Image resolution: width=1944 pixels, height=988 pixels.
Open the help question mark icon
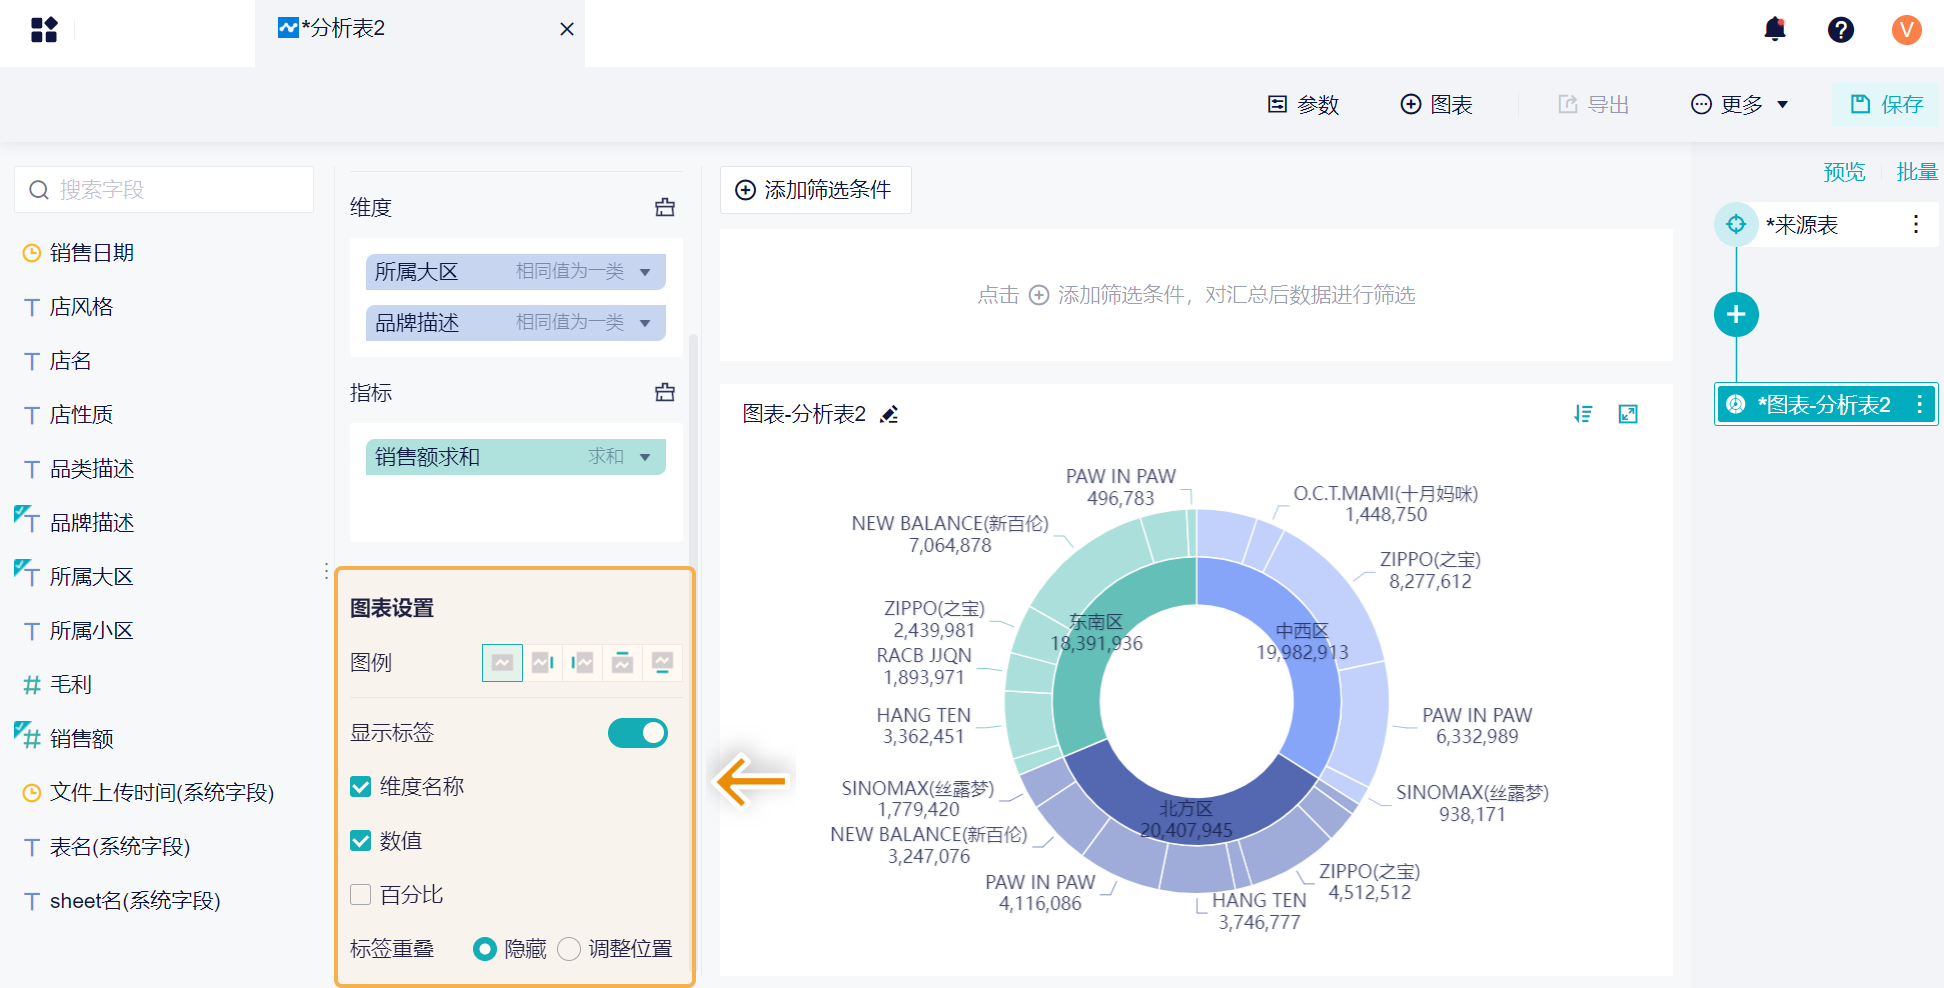pyautogui.click(x=1840, y=30)
